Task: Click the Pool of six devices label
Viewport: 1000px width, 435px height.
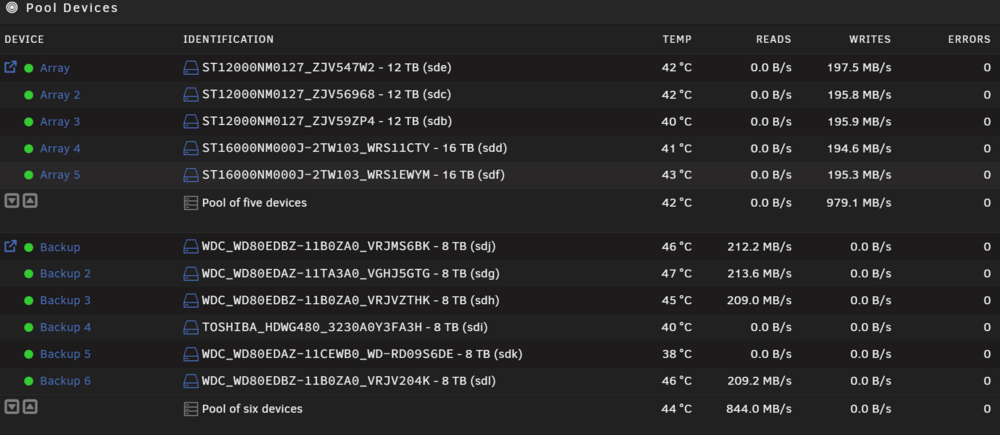Action: click(x=252, y=409)
